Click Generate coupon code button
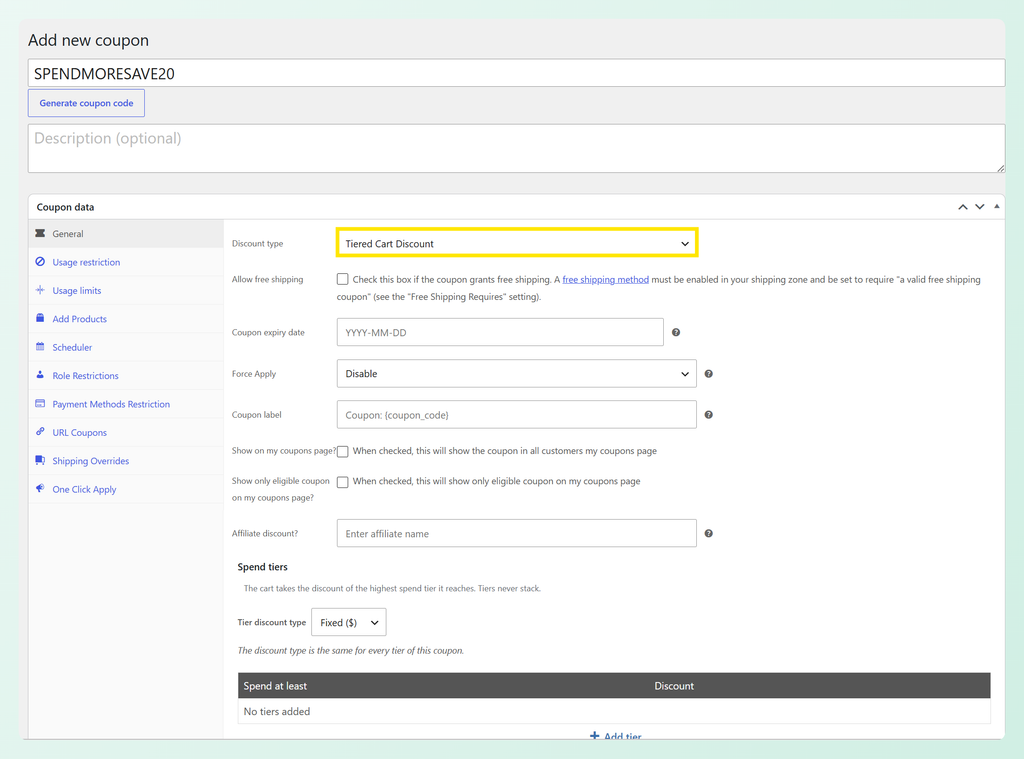1024x759 pixels. pos(86,103)
